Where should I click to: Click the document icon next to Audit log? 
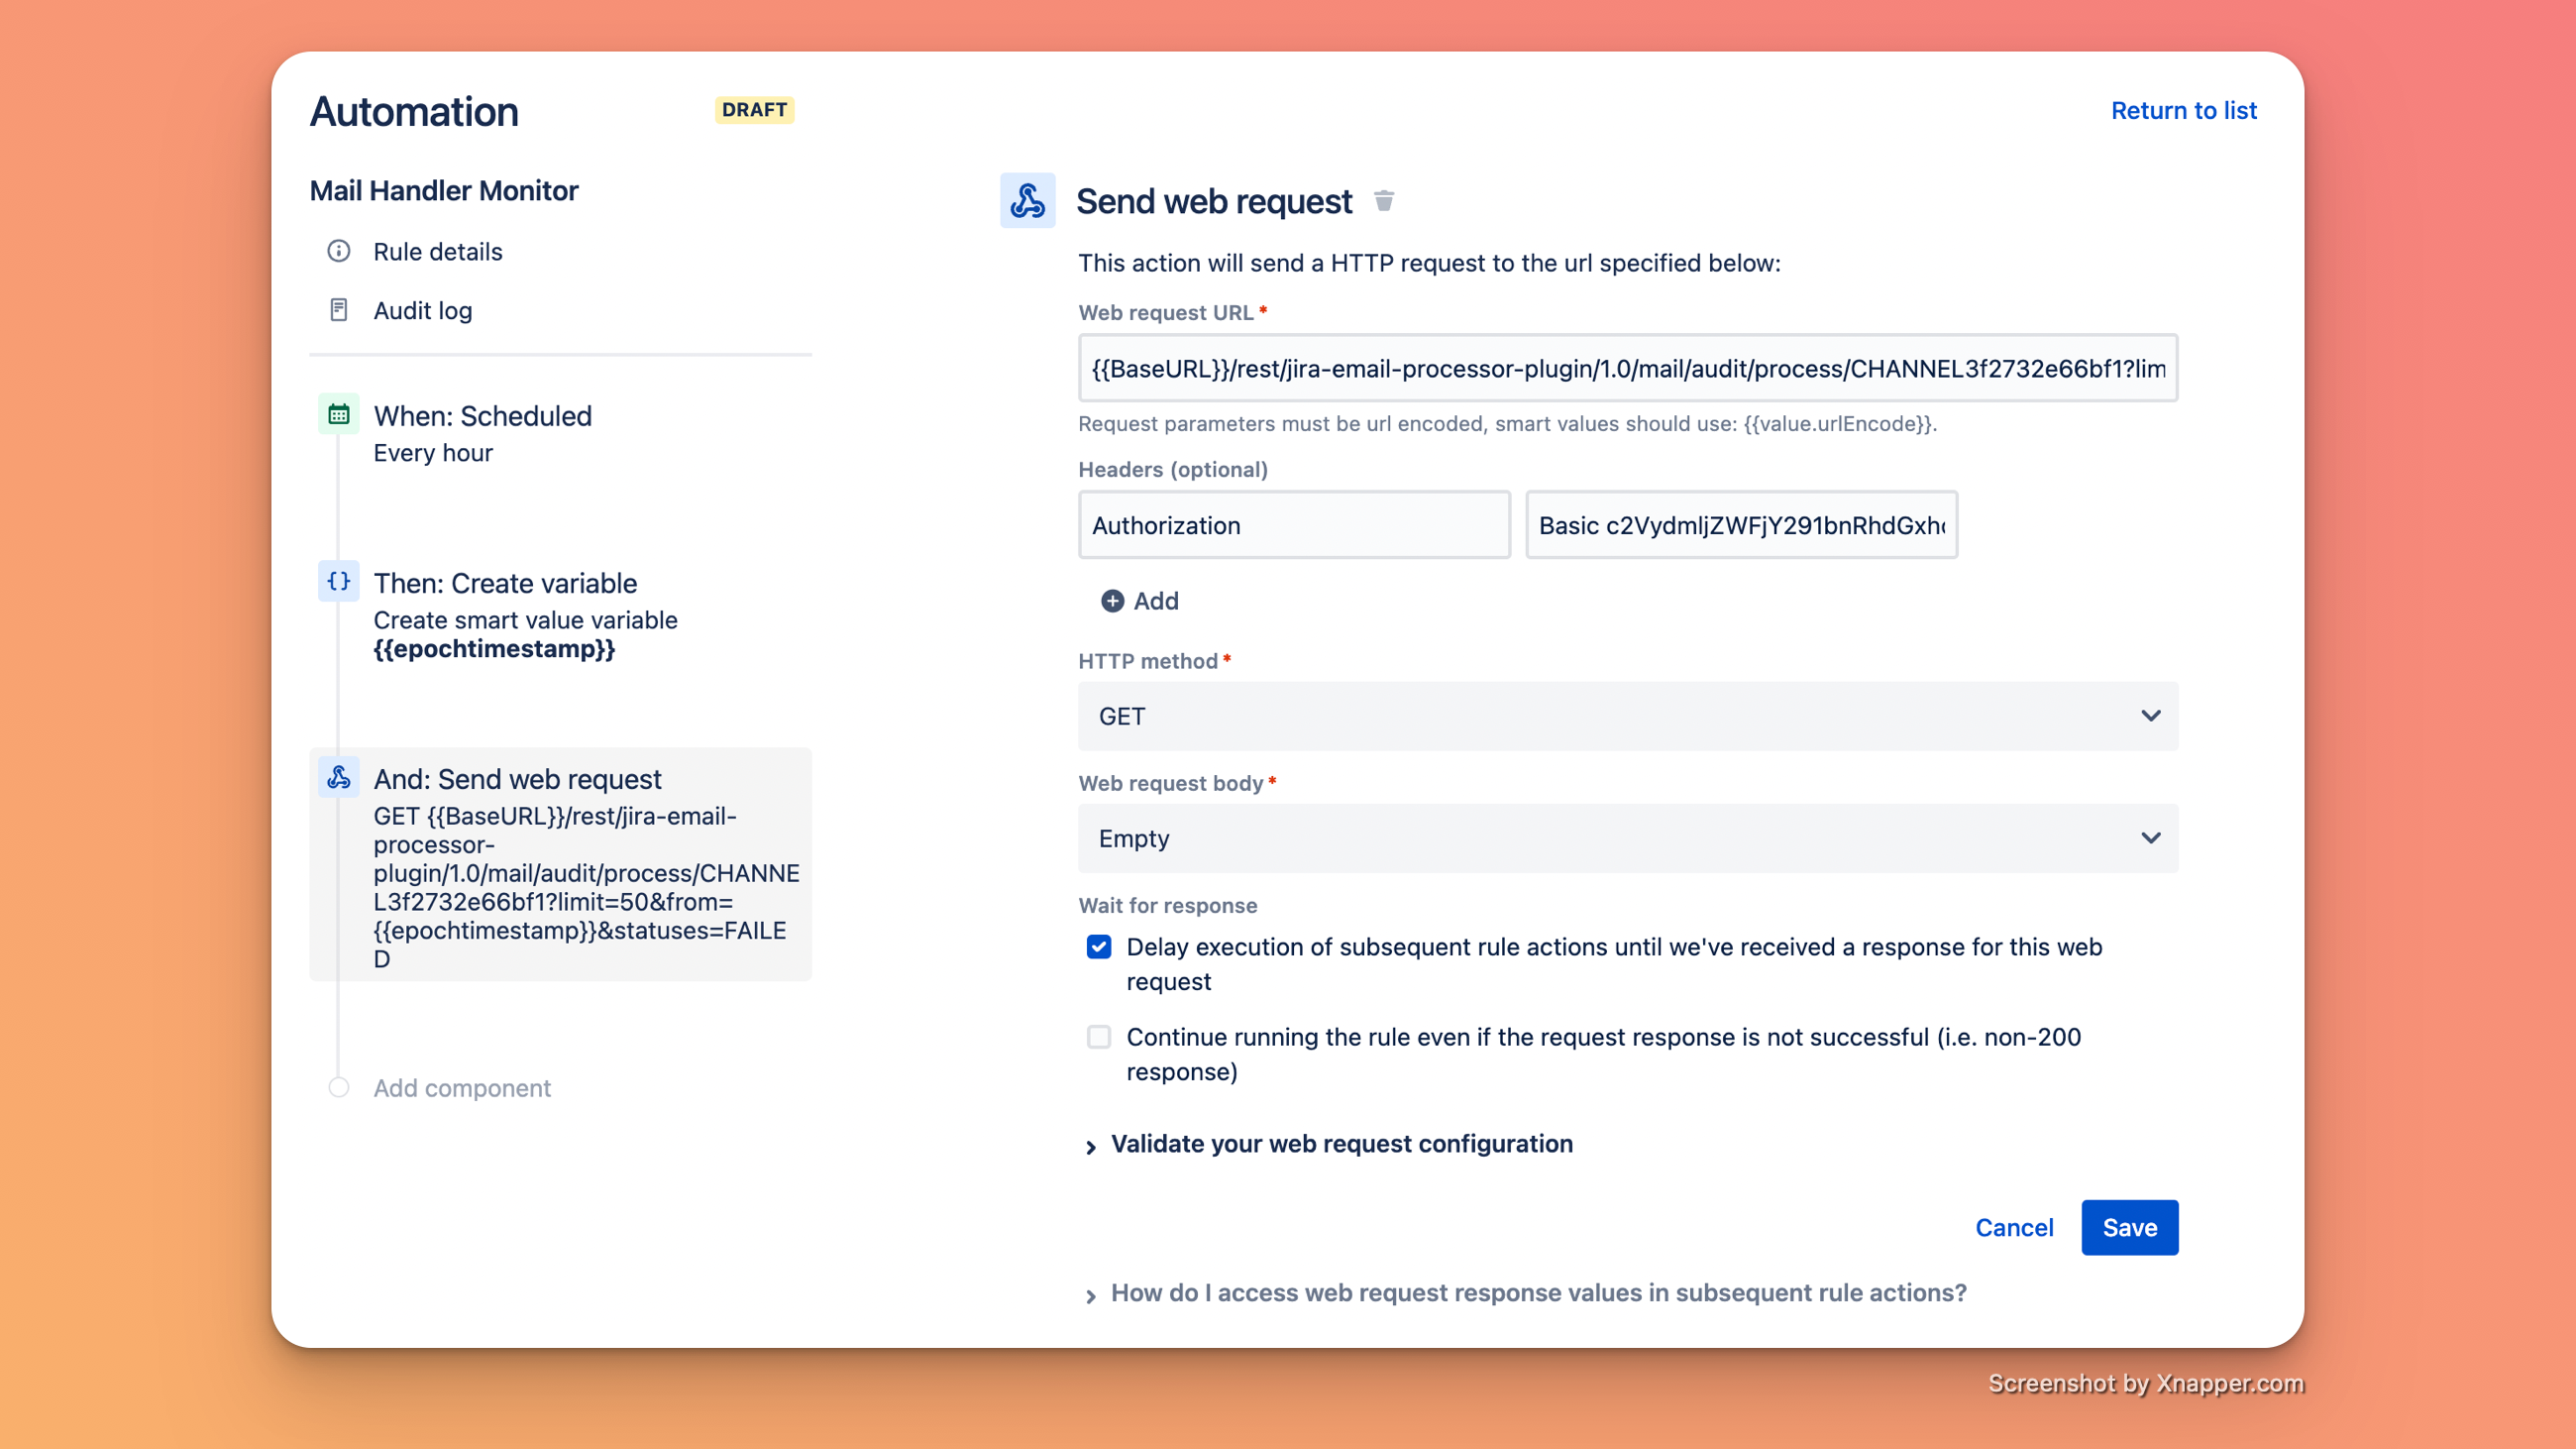[339, 310]
